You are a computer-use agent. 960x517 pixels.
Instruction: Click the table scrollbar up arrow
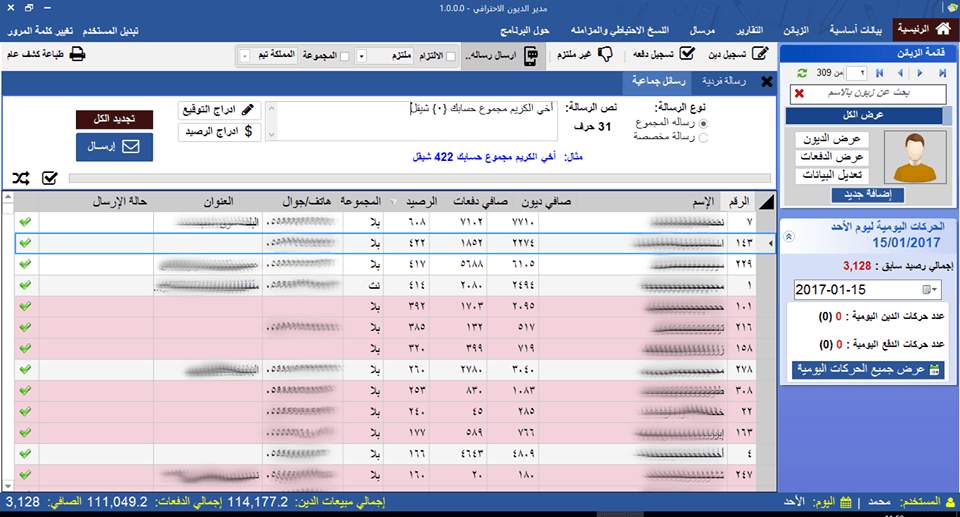[x=8, y=198]
